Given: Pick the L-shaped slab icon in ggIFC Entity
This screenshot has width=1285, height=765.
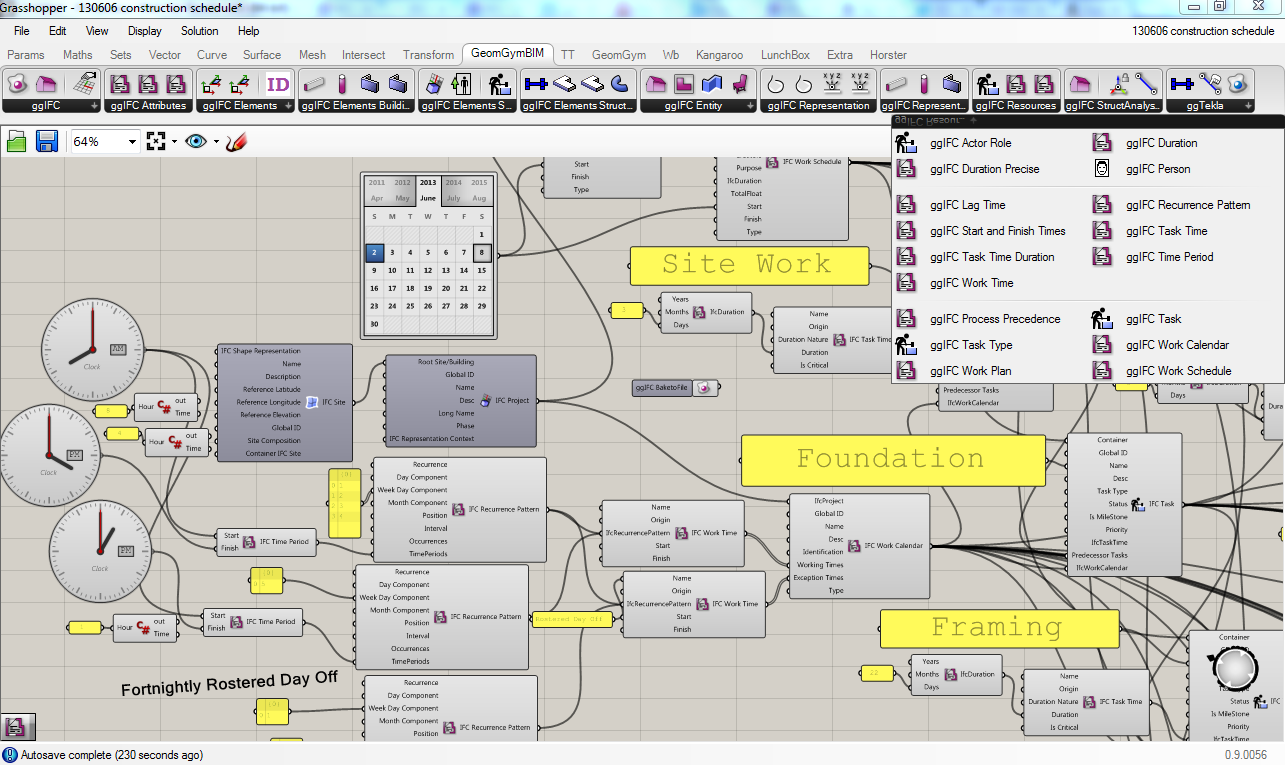Looking at the screenshot, I should pos(684,84).
